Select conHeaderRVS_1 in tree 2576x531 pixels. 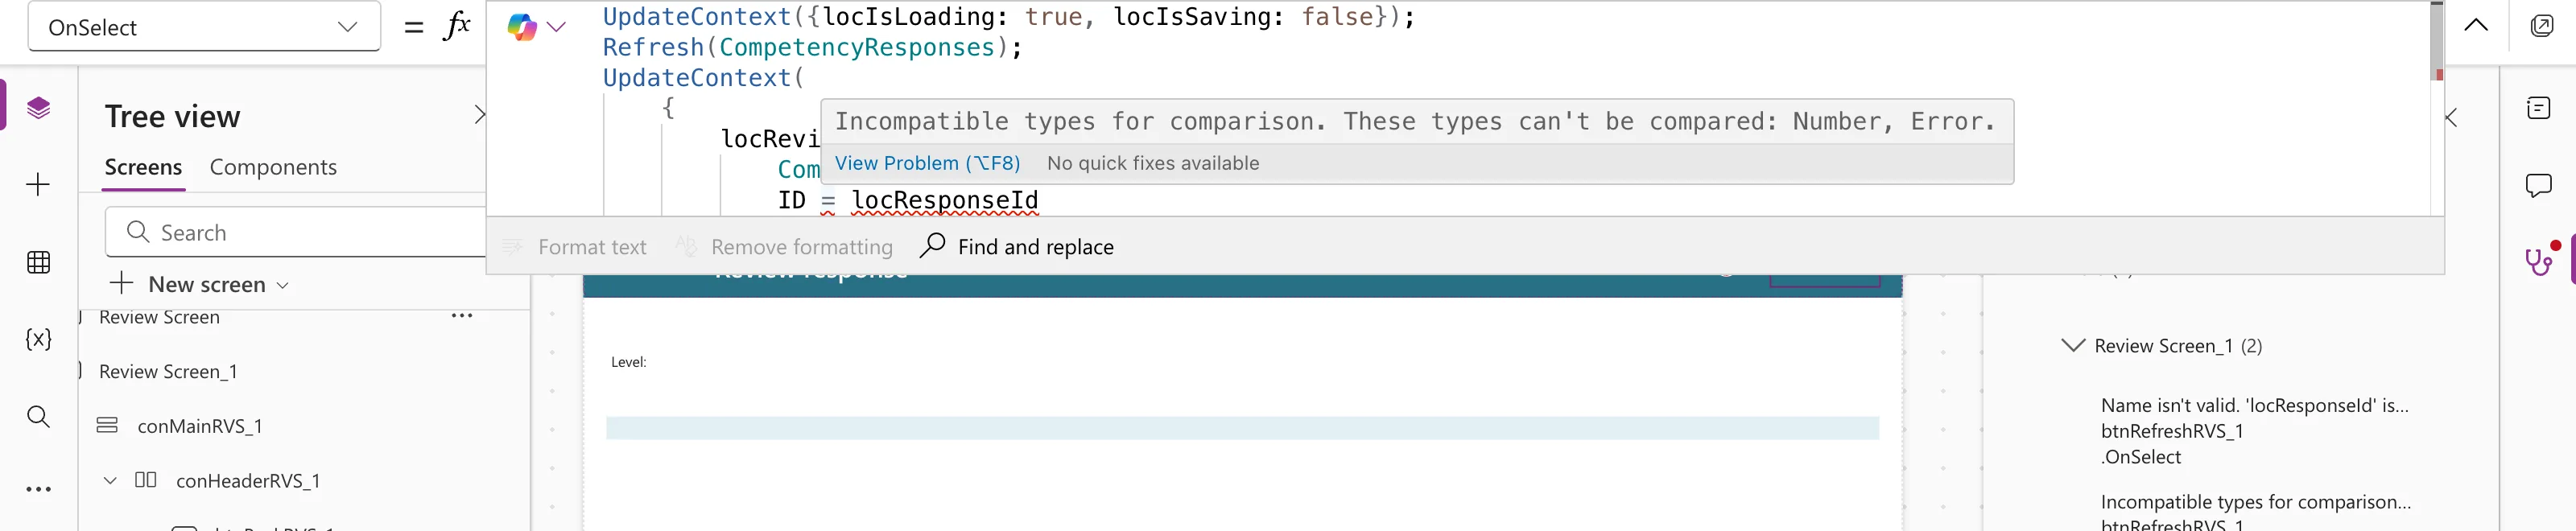(248, 480)
